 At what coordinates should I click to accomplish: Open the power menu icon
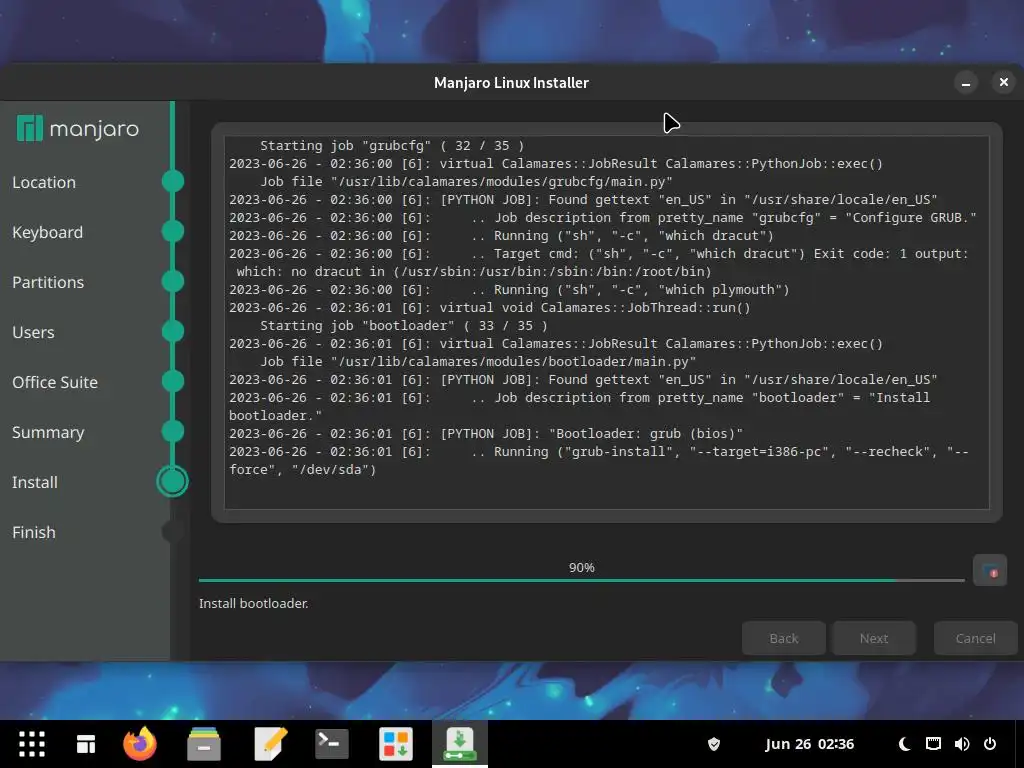point(990,744)
